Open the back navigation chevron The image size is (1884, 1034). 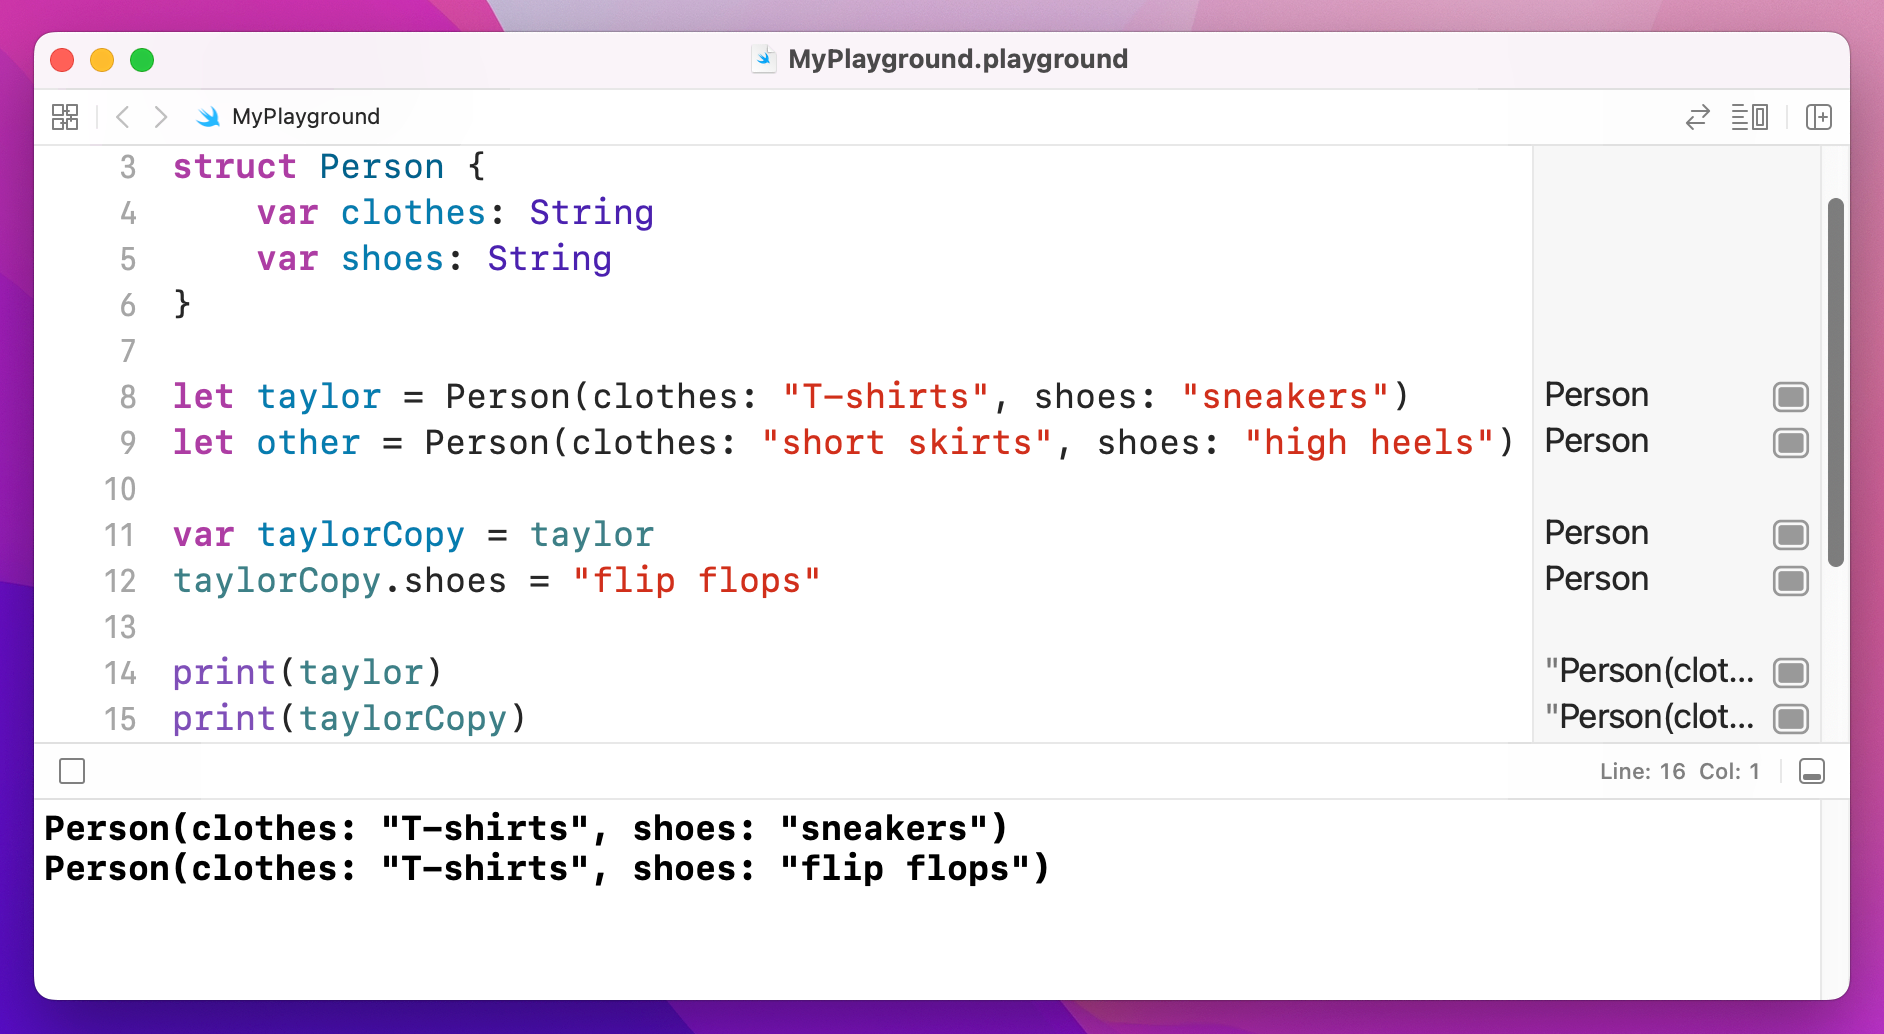[122, 116]
